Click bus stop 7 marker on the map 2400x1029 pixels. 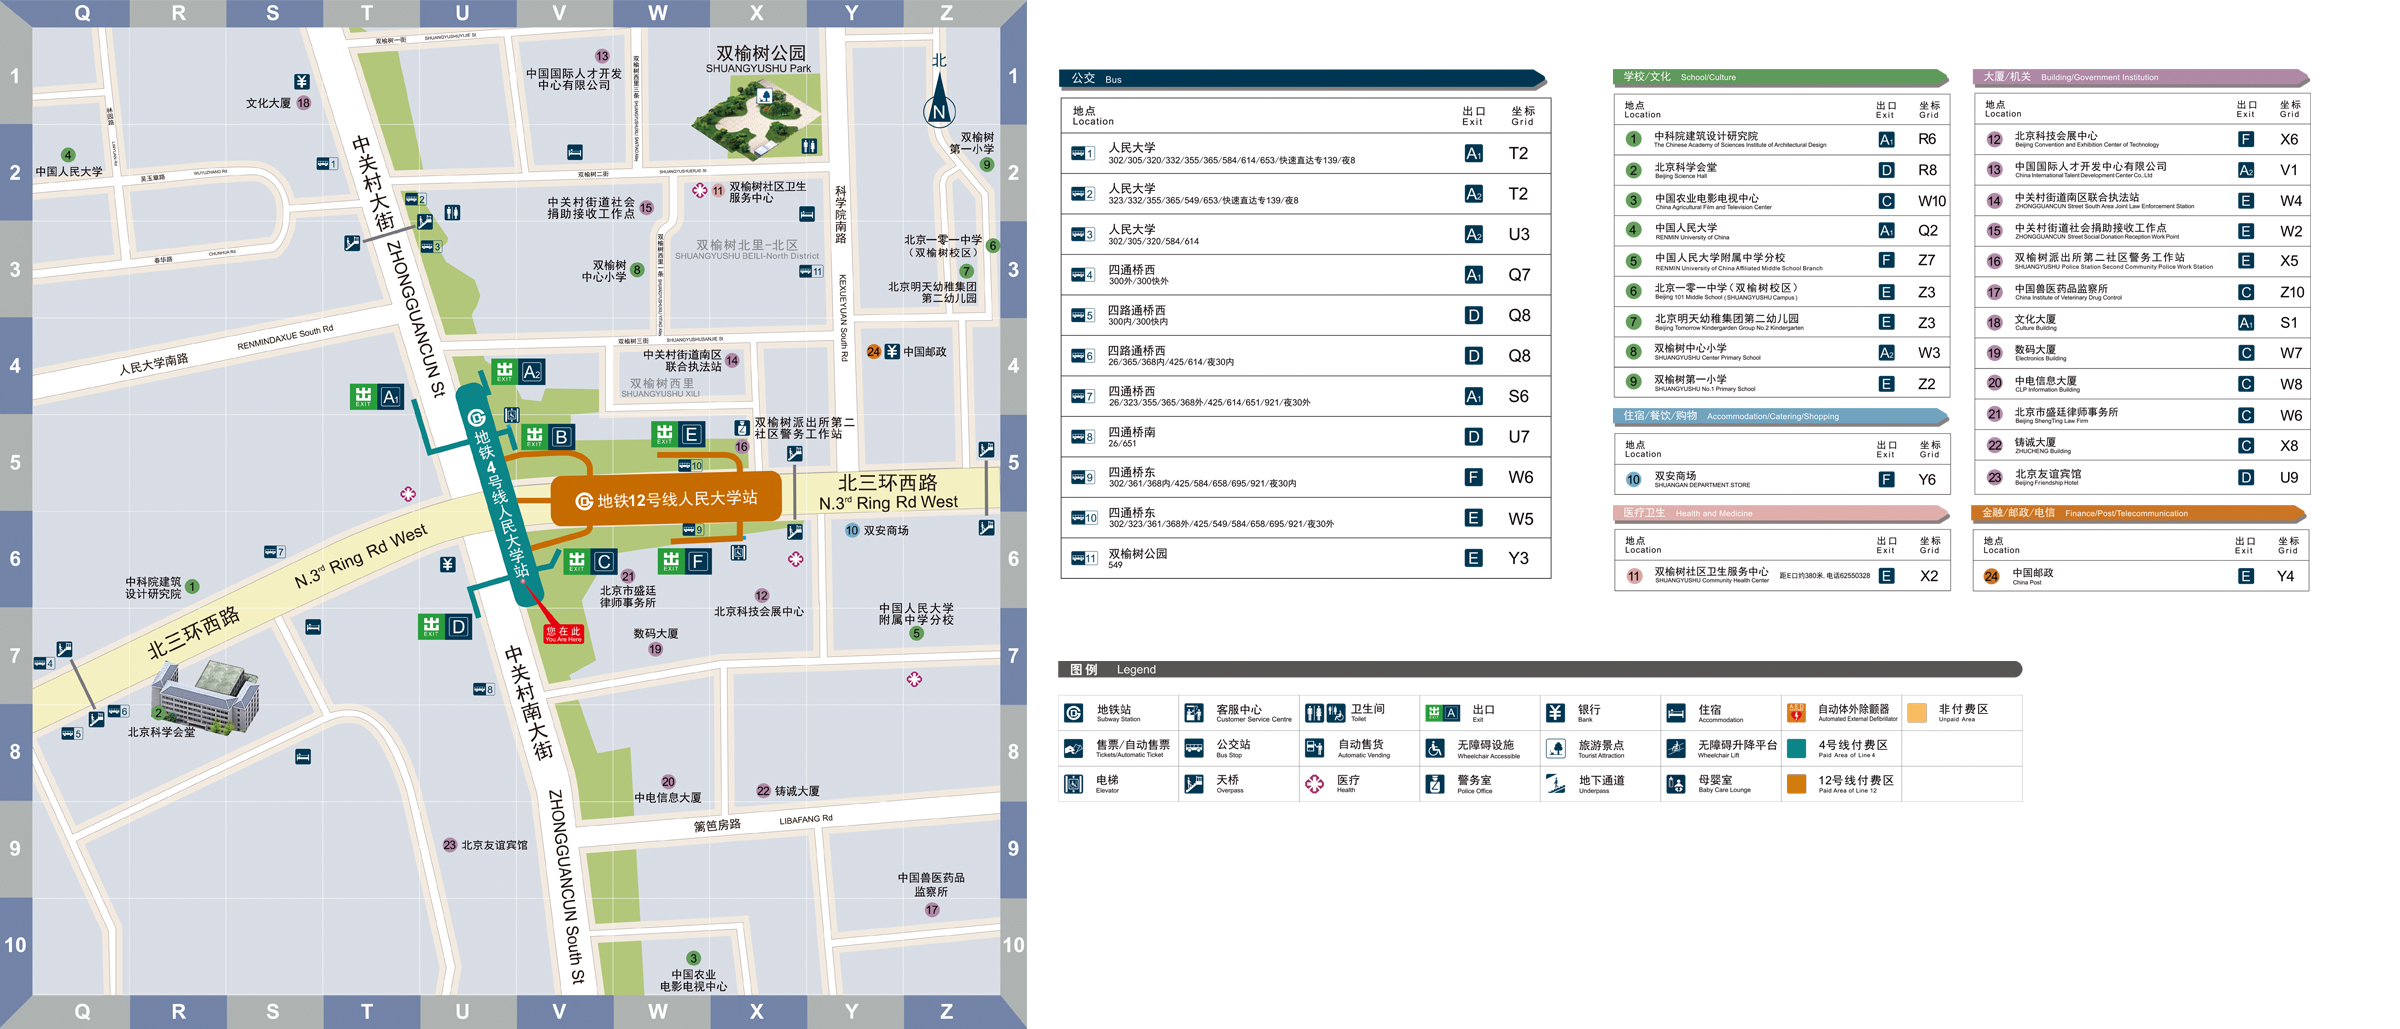[x=274, y=552]
